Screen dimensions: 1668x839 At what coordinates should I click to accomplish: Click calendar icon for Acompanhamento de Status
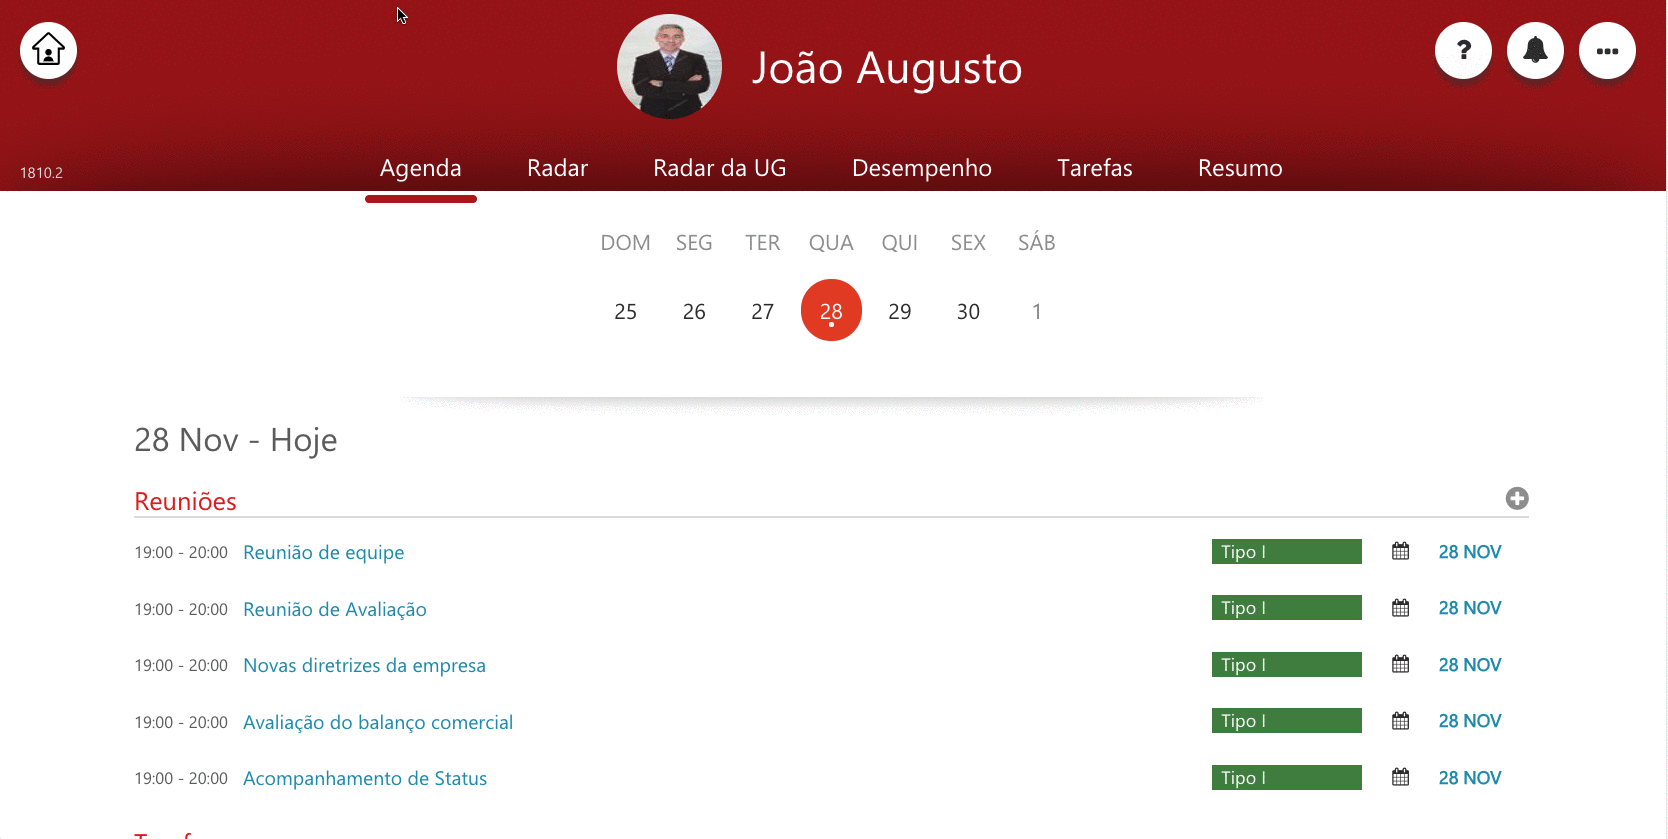pyautogui.click(x=1400, y=777)
